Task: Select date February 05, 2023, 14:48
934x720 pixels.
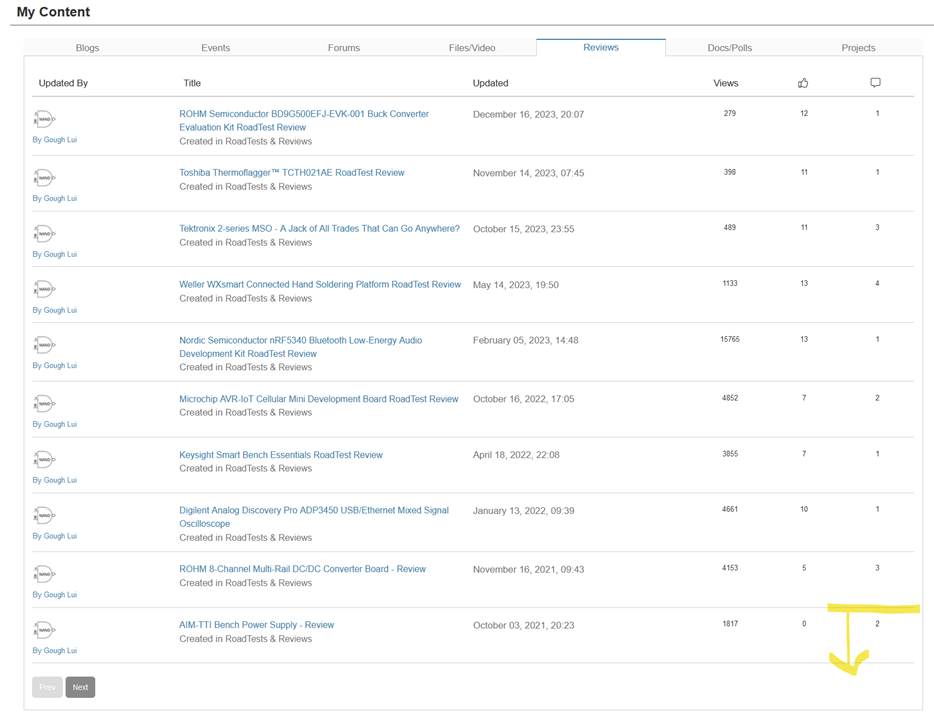Action: pyautogui.click(x=525, y=341)
